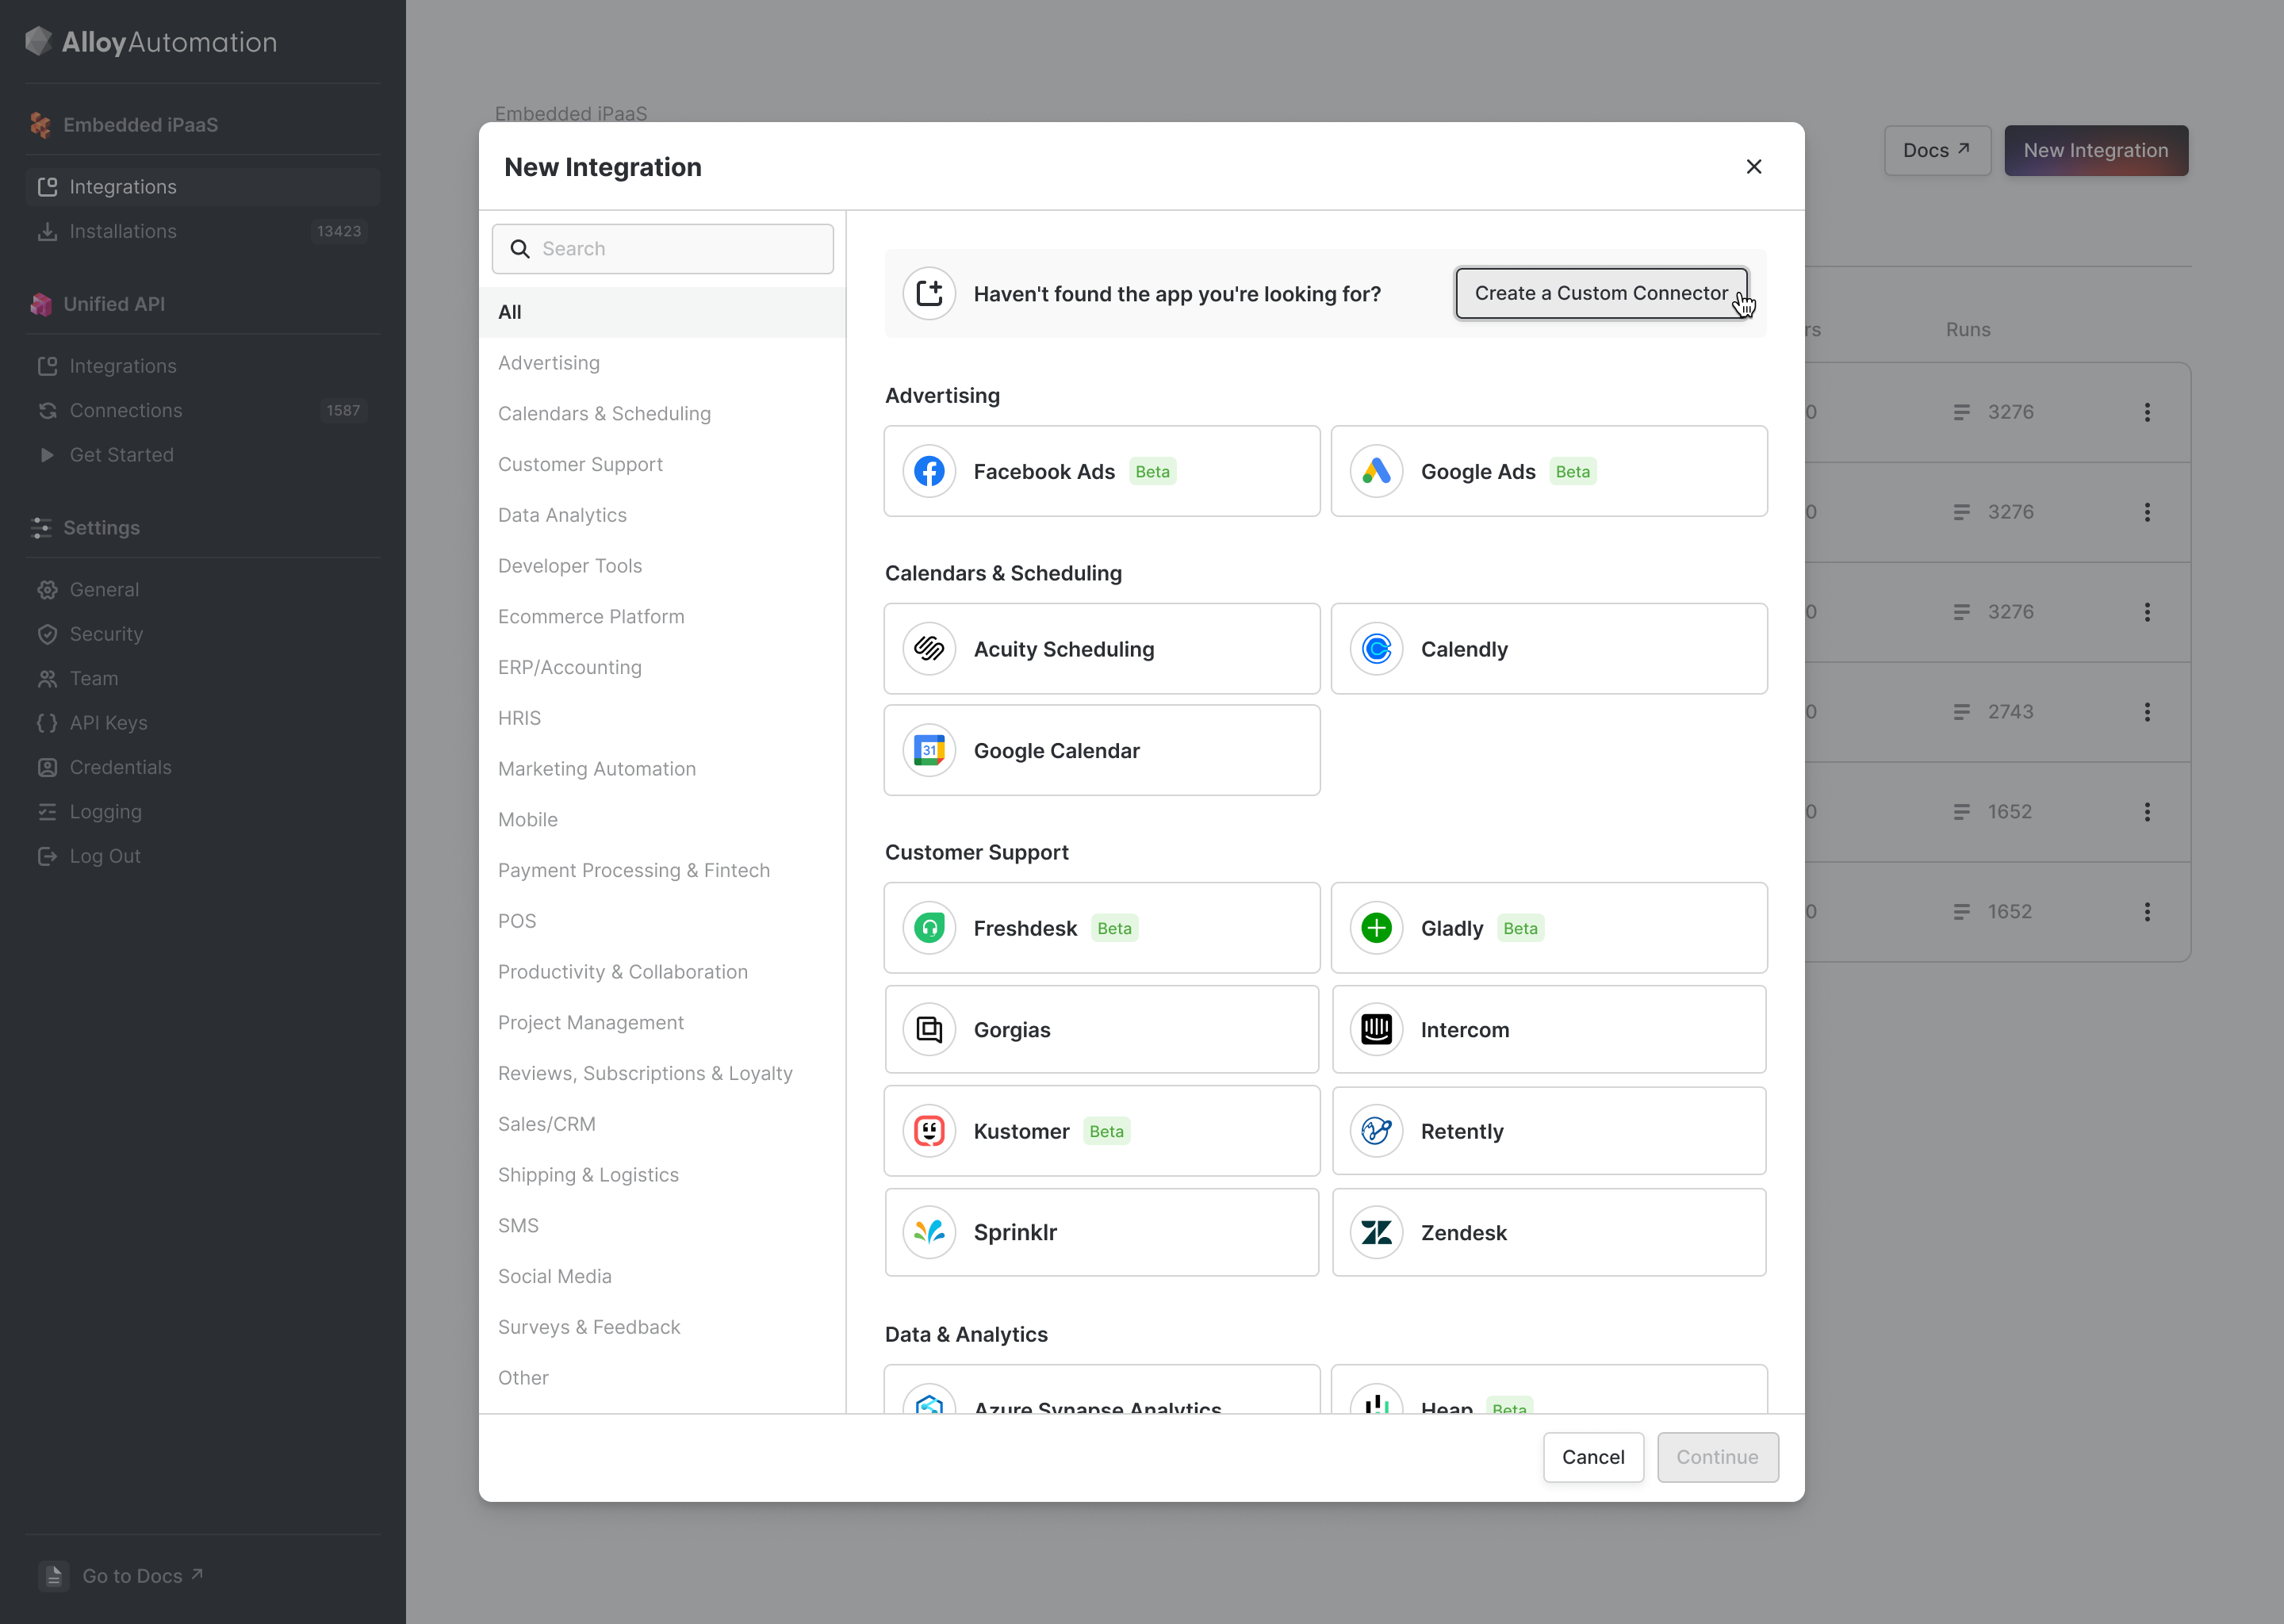Click the Embedded iPaaS section icon
The height and width of the screenshot is (1624, 2284).
(x=41, y=125)
